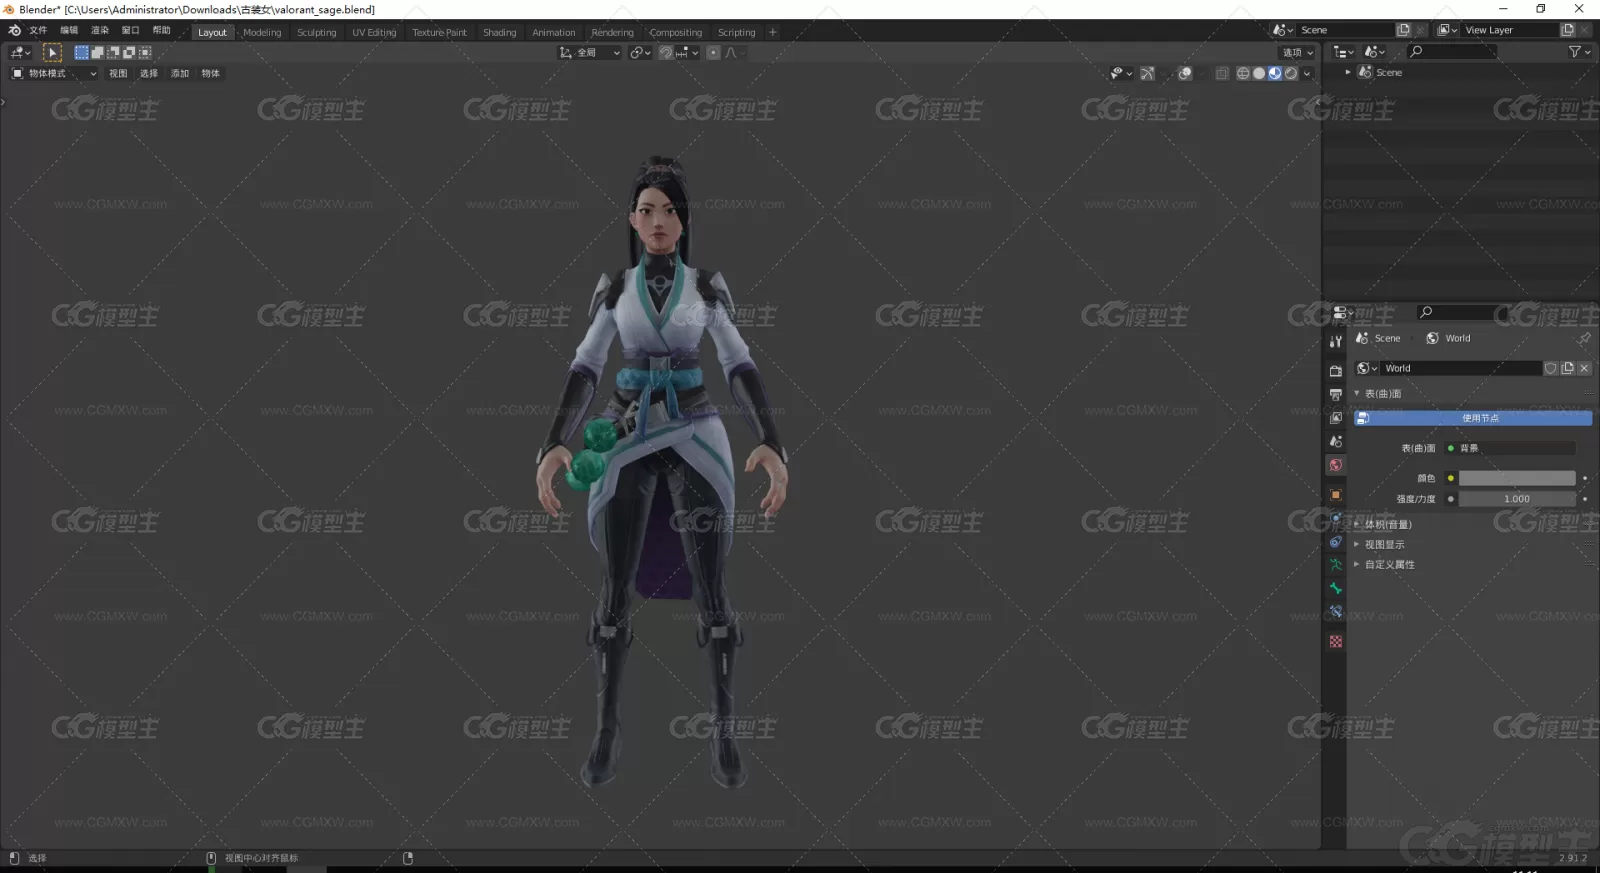1600x873 pixels.
Task: Open the World properties tab icon
Action: [x=1335, y=465]
